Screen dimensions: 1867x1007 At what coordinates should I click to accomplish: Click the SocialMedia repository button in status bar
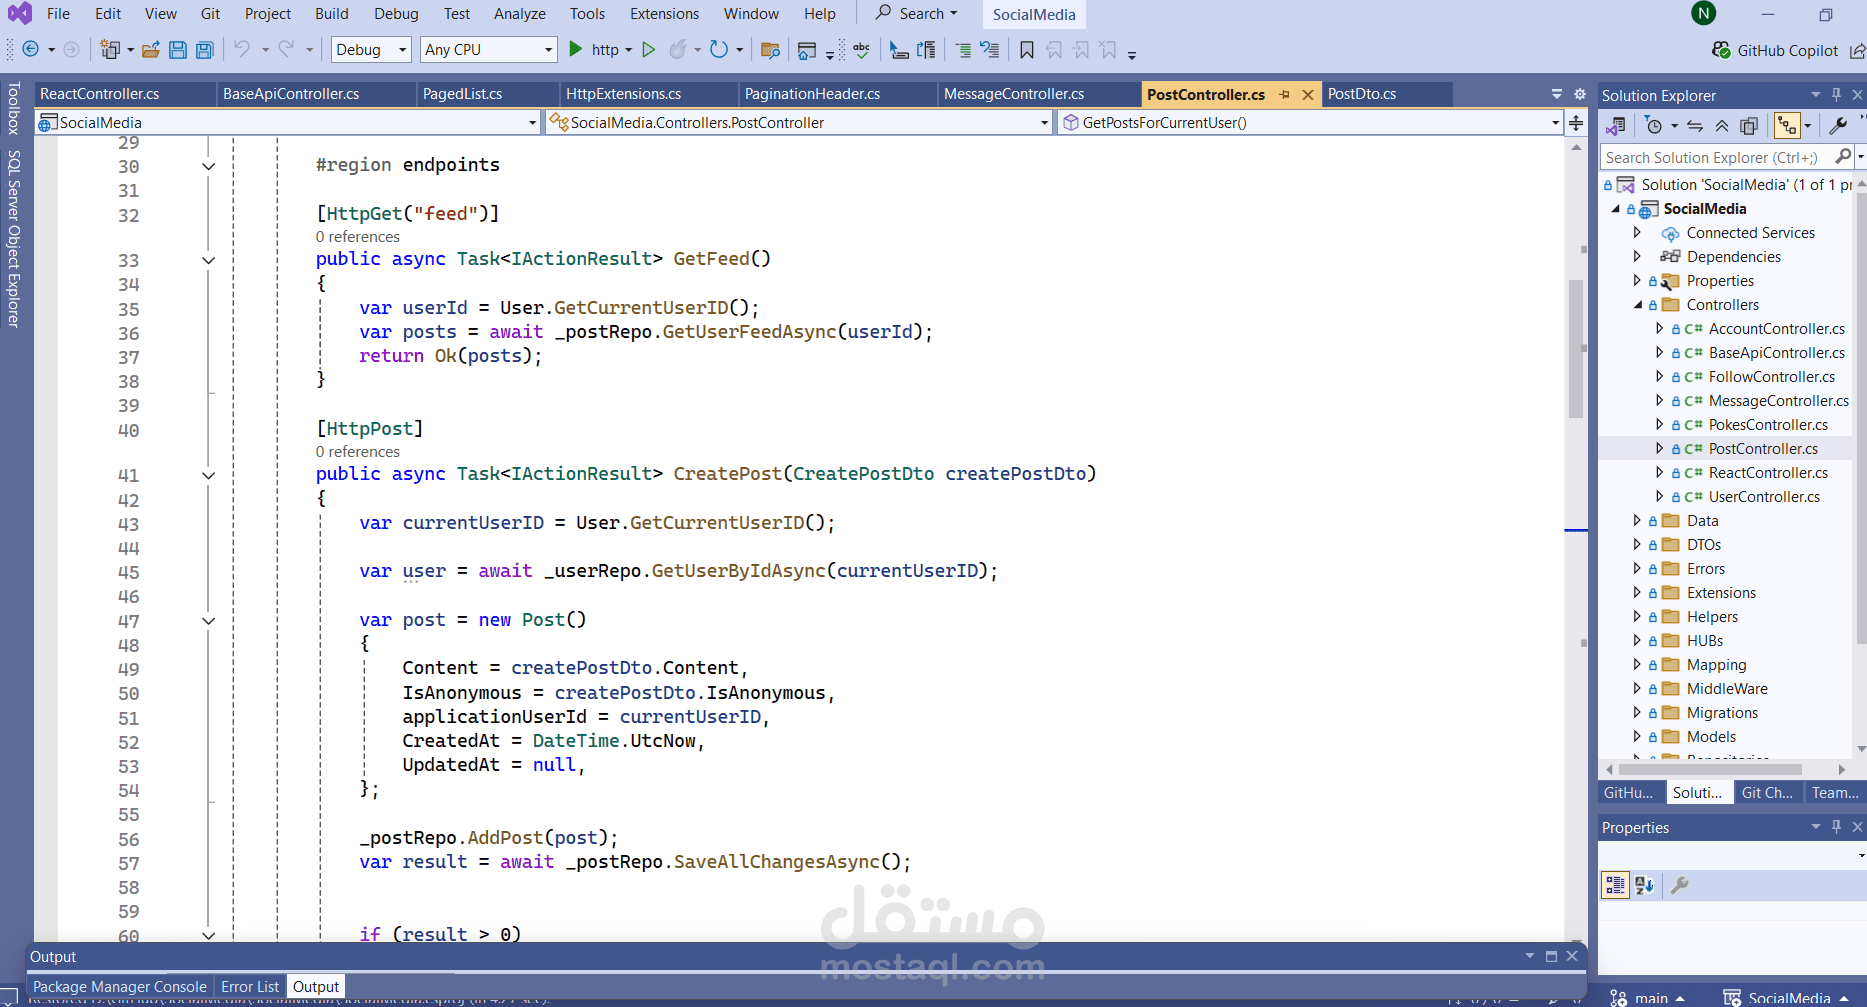coord(1787,998)
